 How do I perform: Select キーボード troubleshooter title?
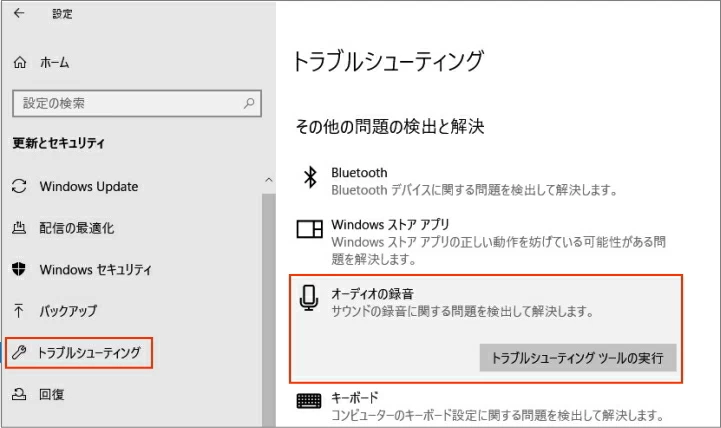pyautogui.click(x=355, y=397)
